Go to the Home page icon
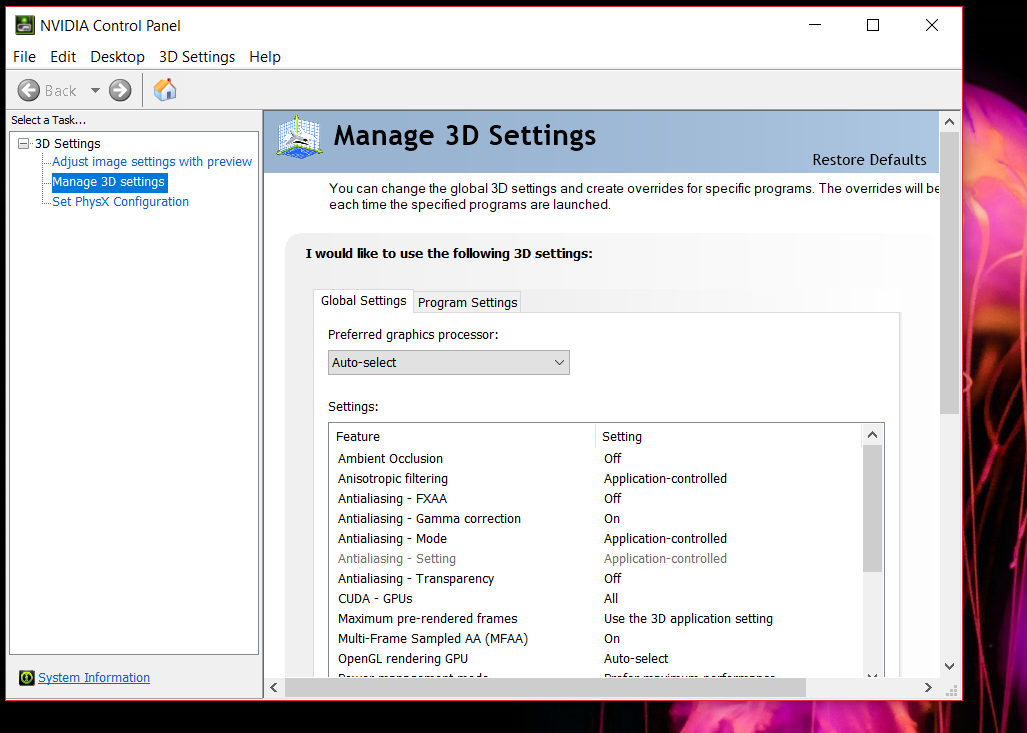The height and width of the screenshot is (733, 1027). point(165,90)
